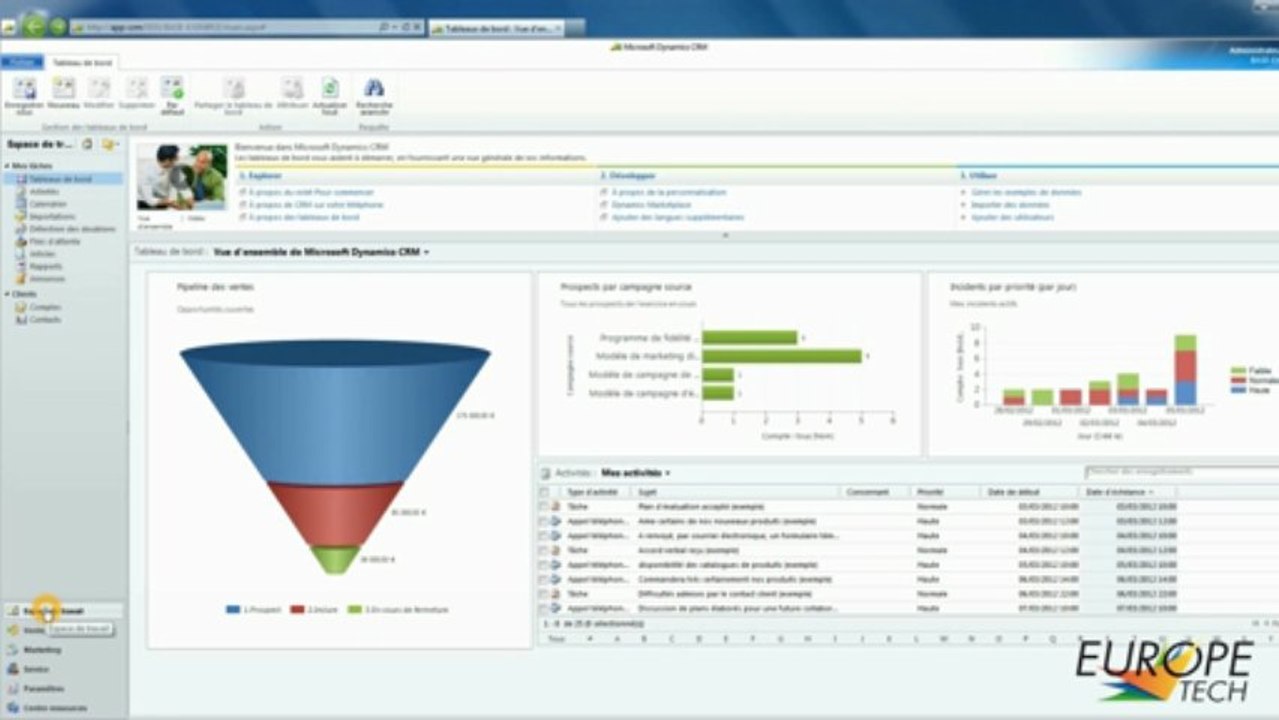Check the Aimer certains de nos nouveaux produits row
The width and height of the screenshot is (1279, 720).
click(544, 521)
